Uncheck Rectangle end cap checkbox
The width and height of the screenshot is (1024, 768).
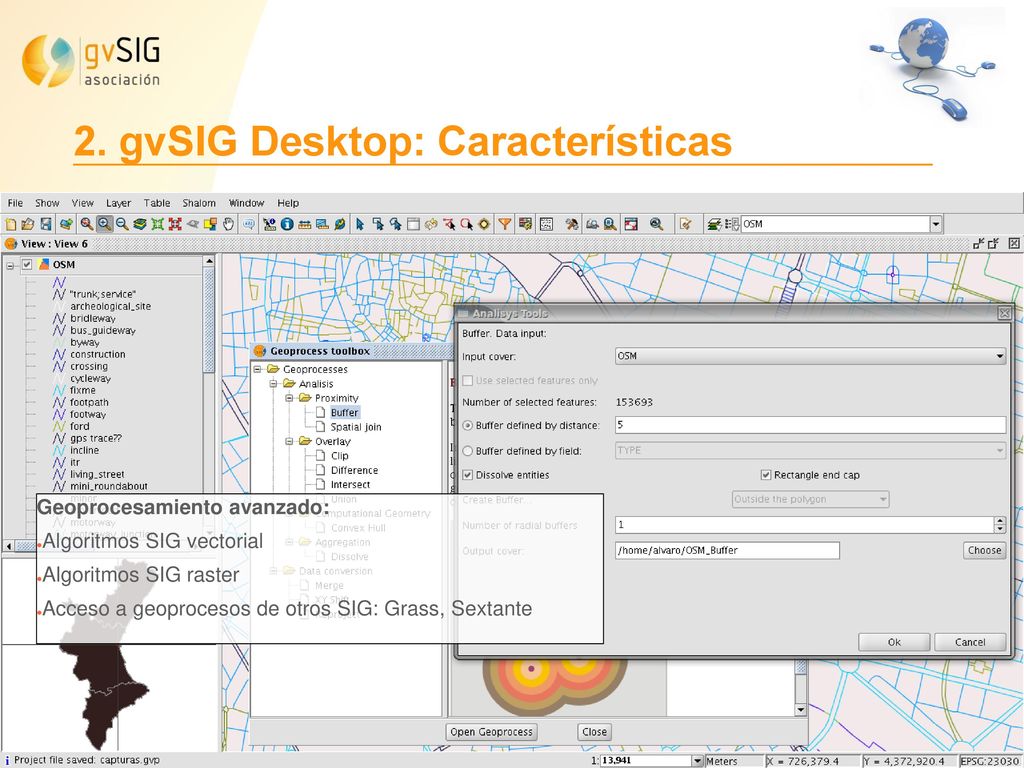(766, 475)
